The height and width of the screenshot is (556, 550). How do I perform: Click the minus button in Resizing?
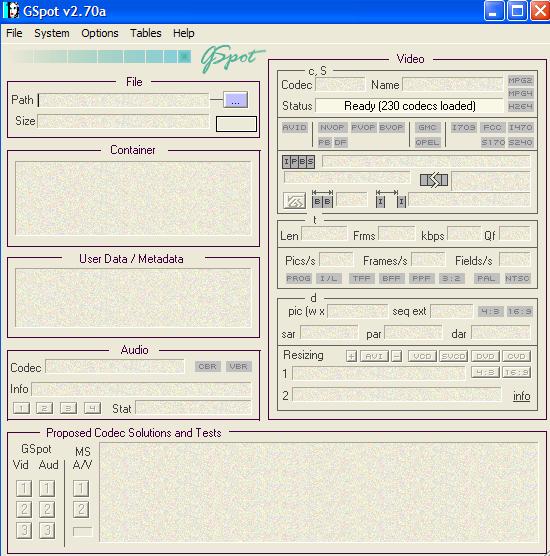396,356
